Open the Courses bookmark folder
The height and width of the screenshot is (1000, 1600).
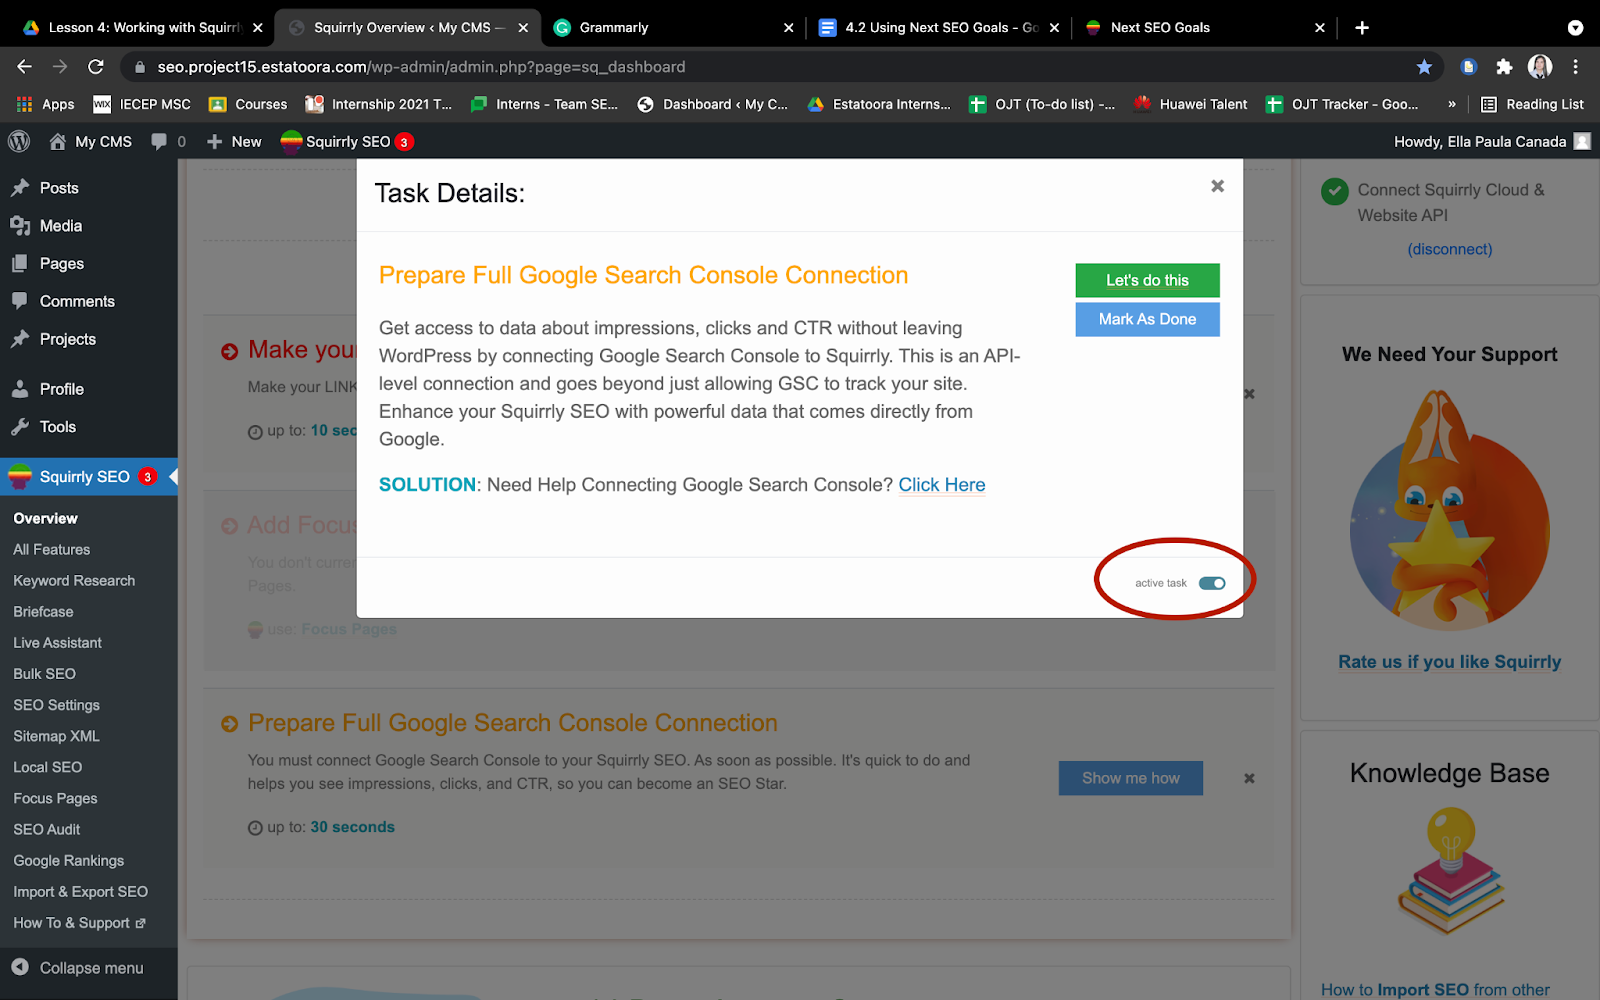pos(248,104)
